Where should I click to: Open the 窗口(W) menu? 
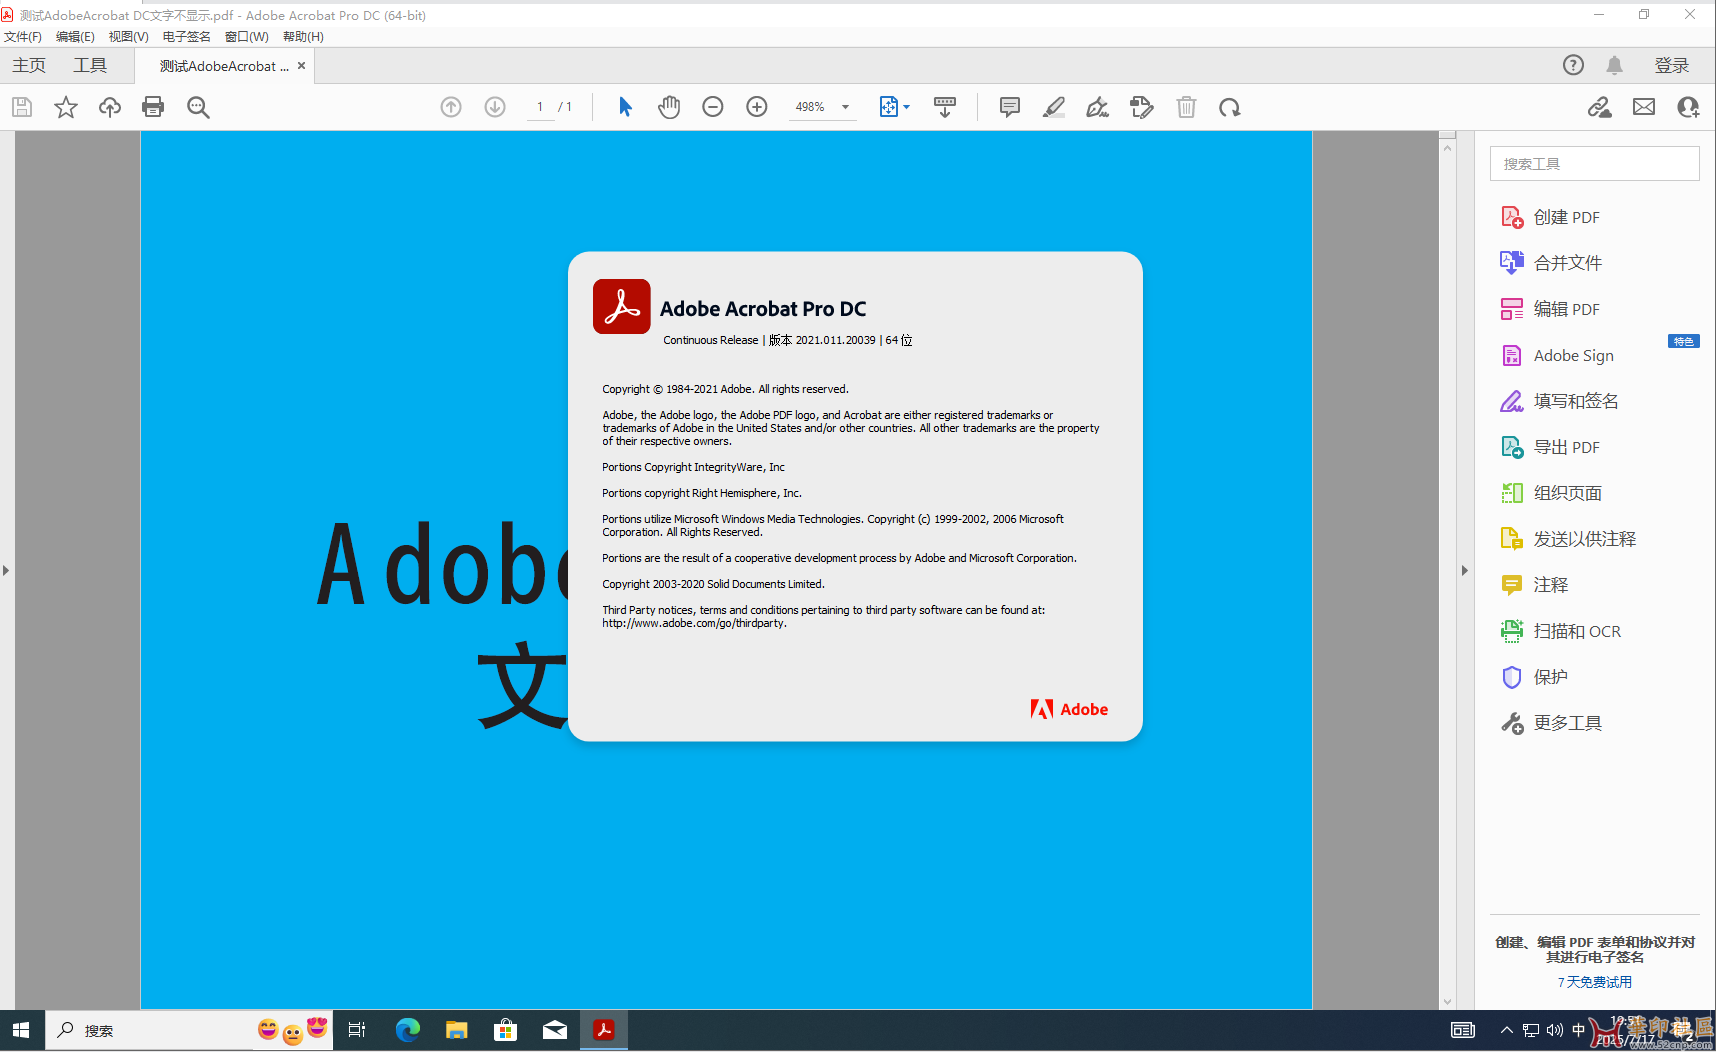(x=247, y=37)
